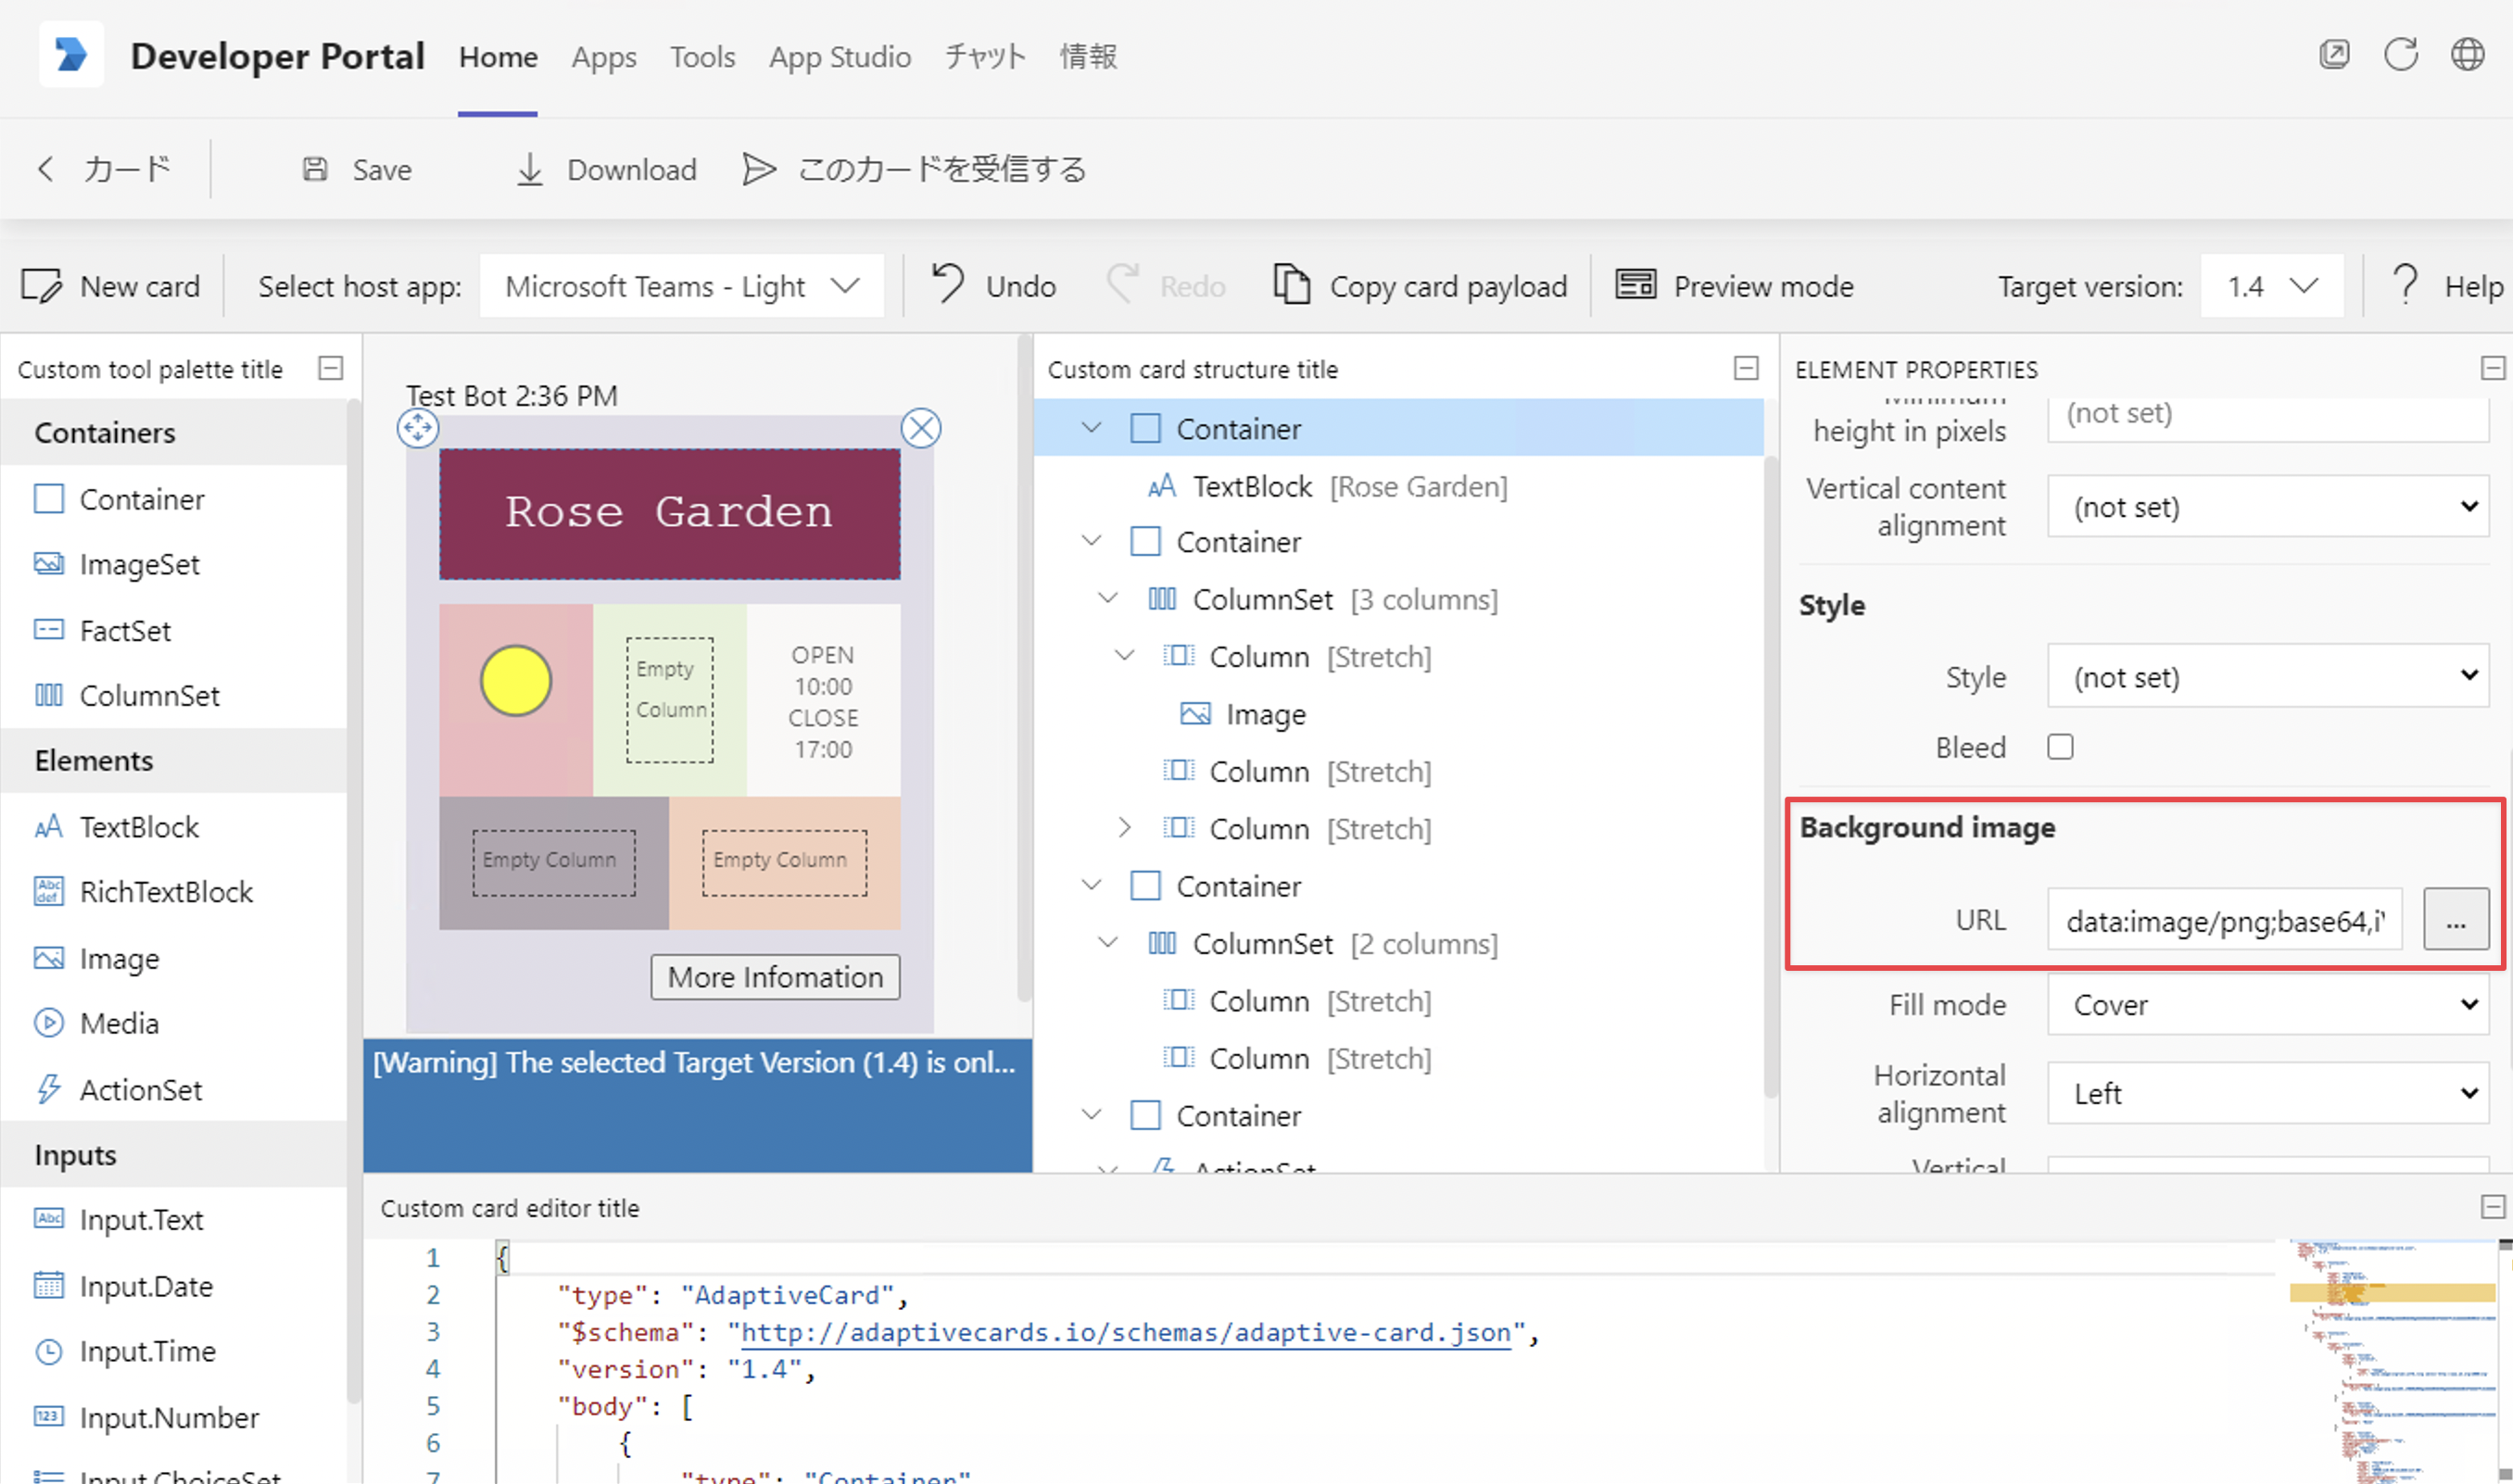This screenshot has width=2513, height=1484.
Task: Collapse the card structure panel
Action: click(1746, 368)
